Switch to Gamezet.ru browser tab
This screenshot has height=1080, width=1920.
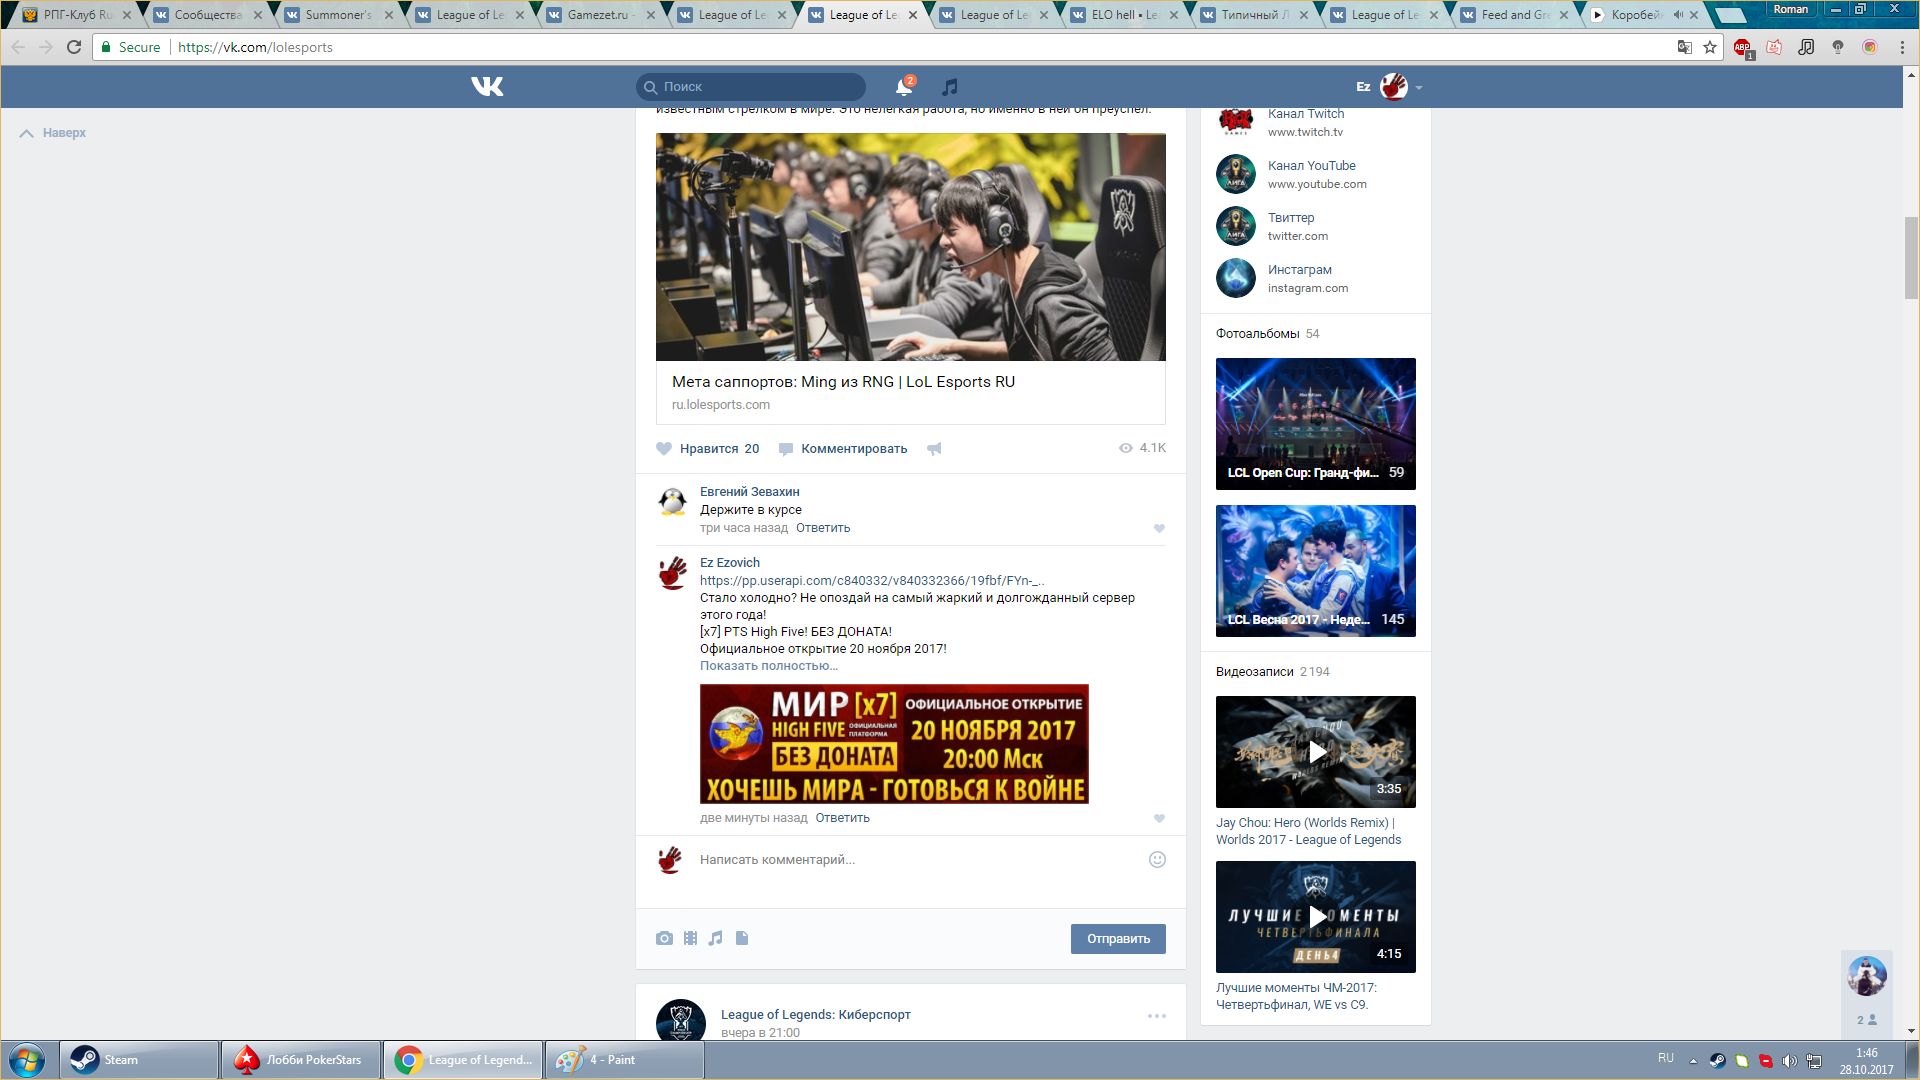(x=597, y=15)
